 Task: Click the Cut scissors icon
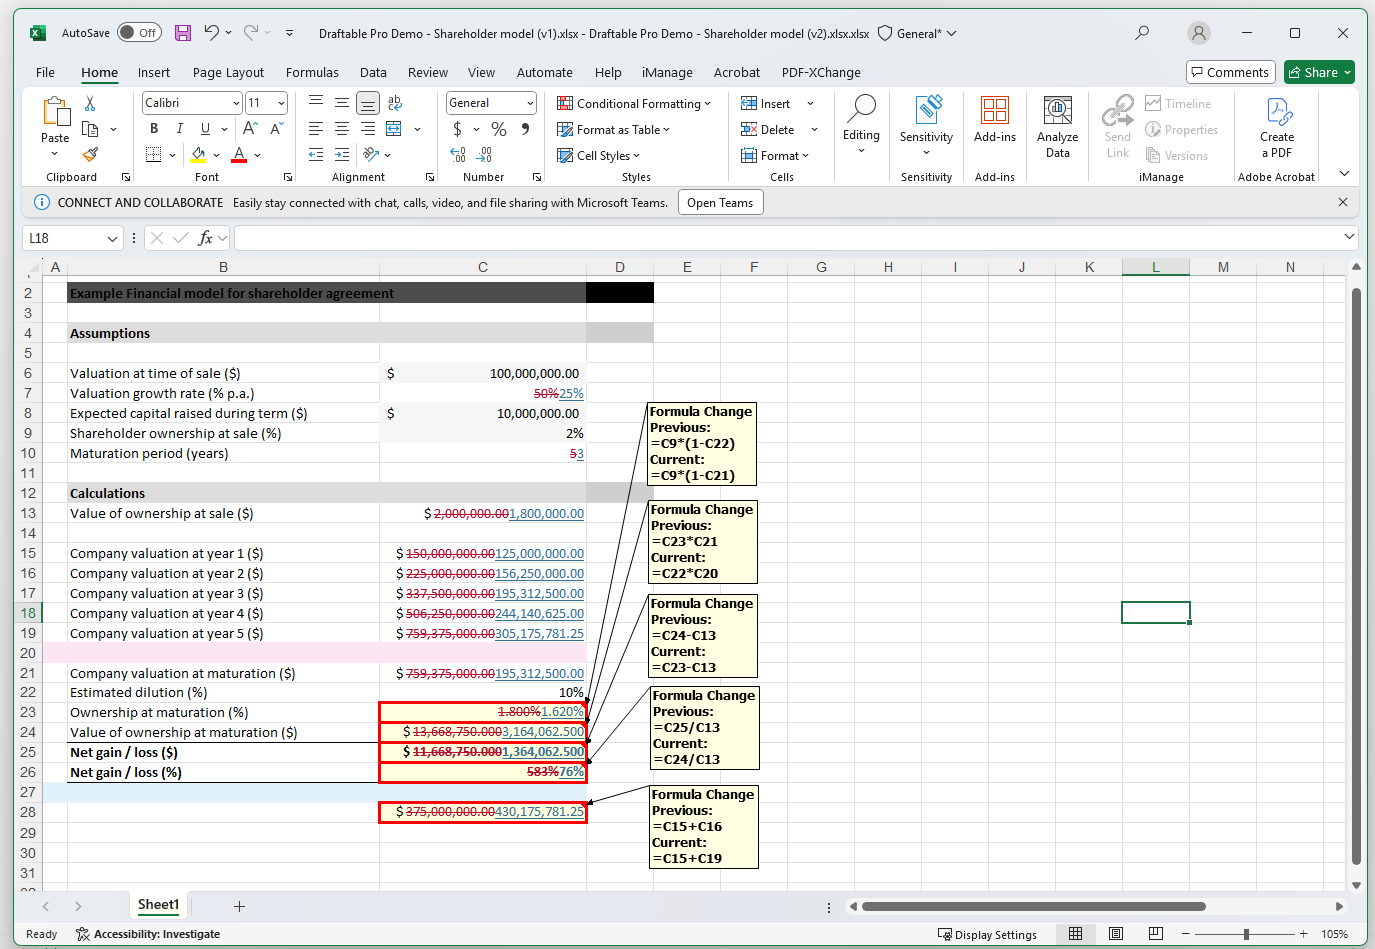[x=90, y=104]
